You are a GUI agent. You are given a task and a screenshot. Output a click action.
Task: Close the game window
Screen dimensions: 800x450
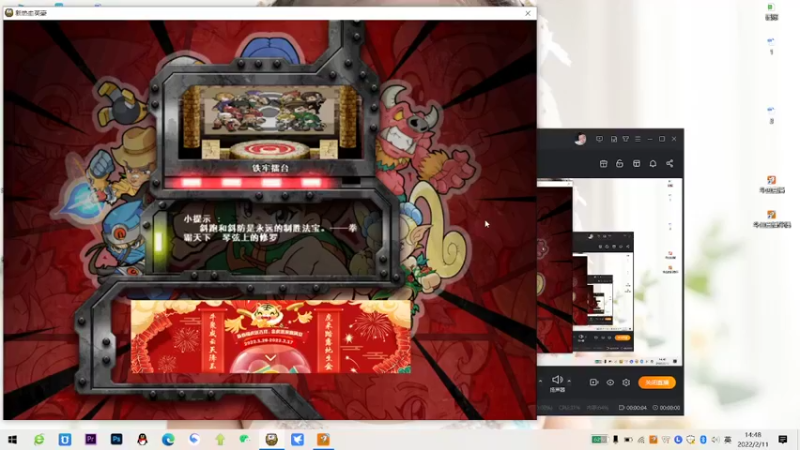click(528, 13)
